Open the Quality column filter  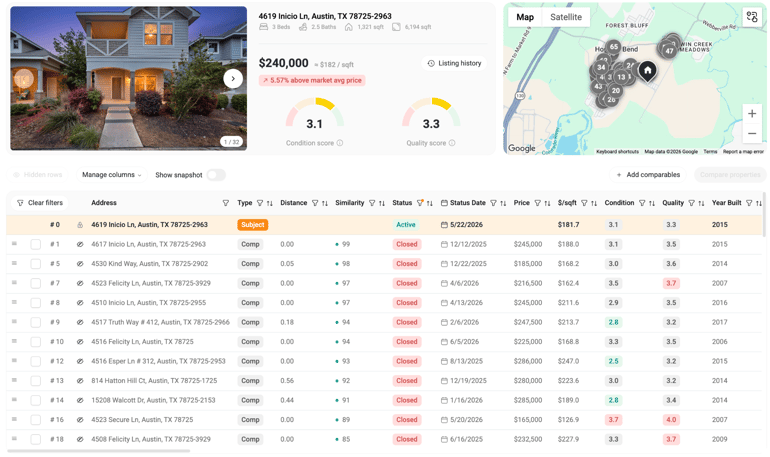691,203
